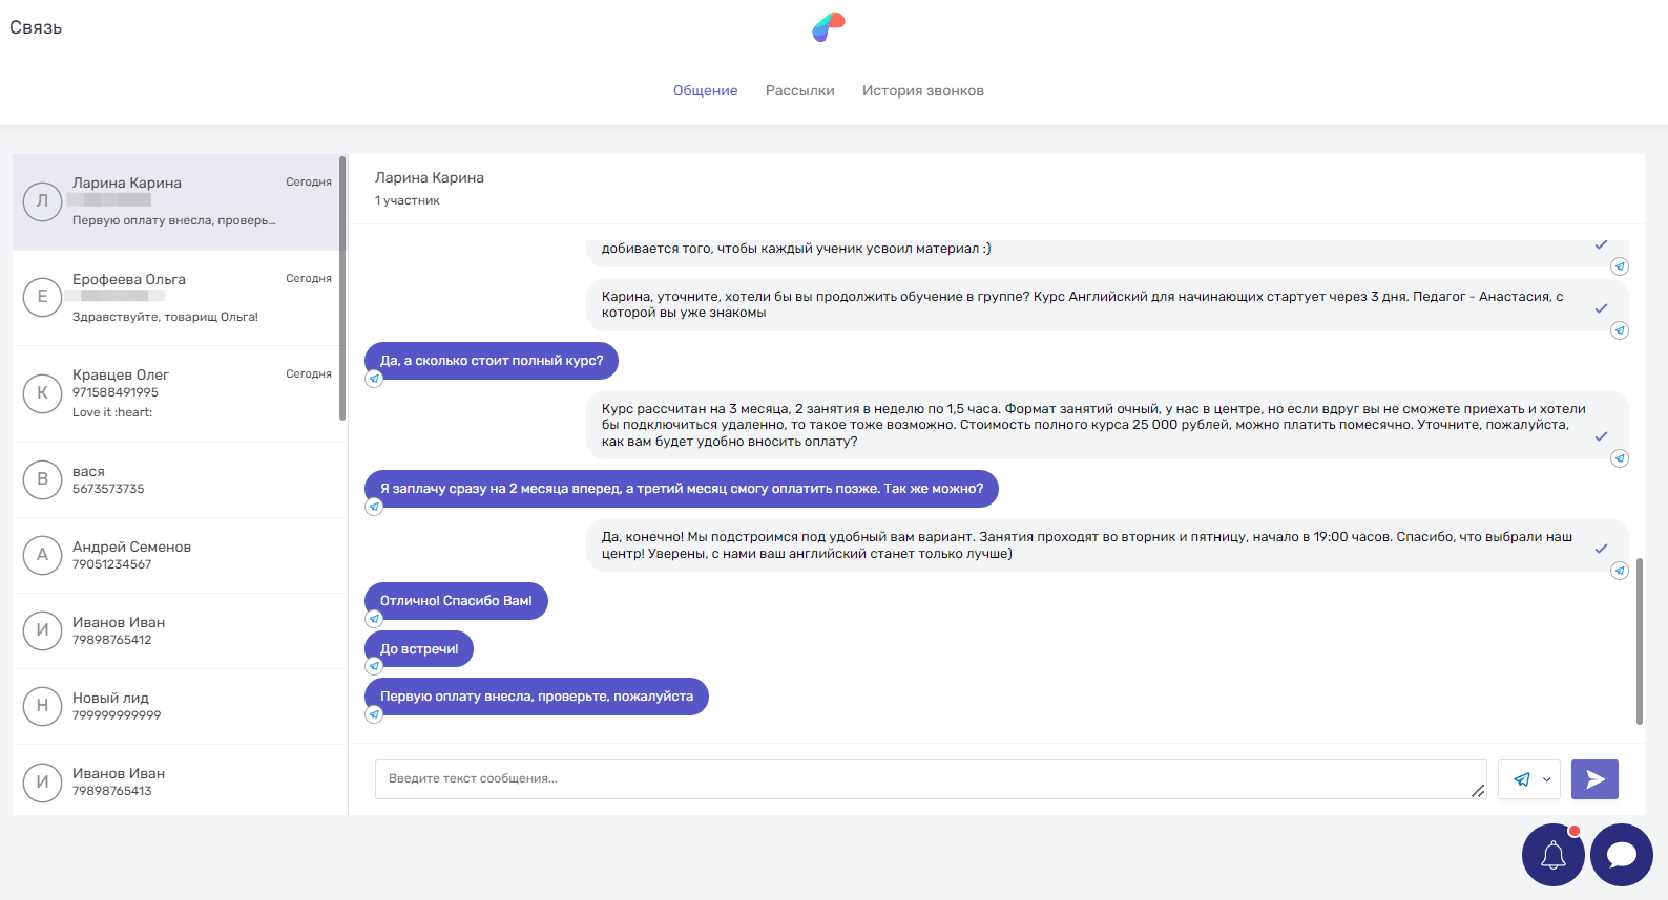The image size is (1668, 900).
Task: Click avatar circle of Кравцев Олег
Action: click(42, 393)
